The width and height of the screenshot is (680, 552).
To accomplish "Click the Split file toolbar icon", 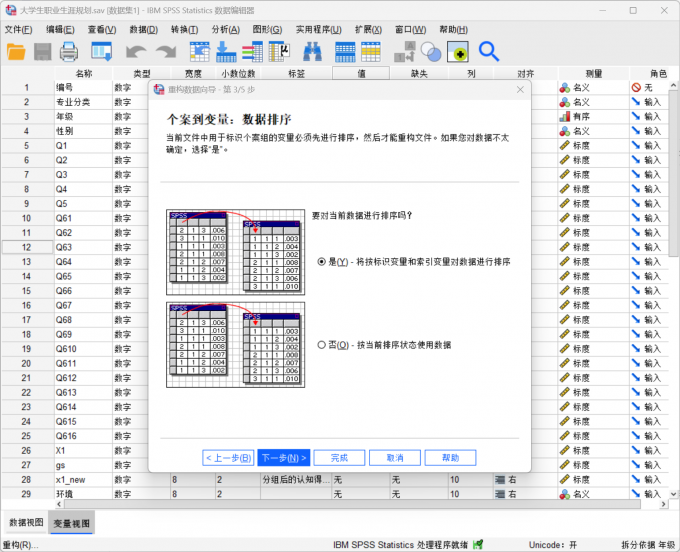I will [x=405, y=52].
